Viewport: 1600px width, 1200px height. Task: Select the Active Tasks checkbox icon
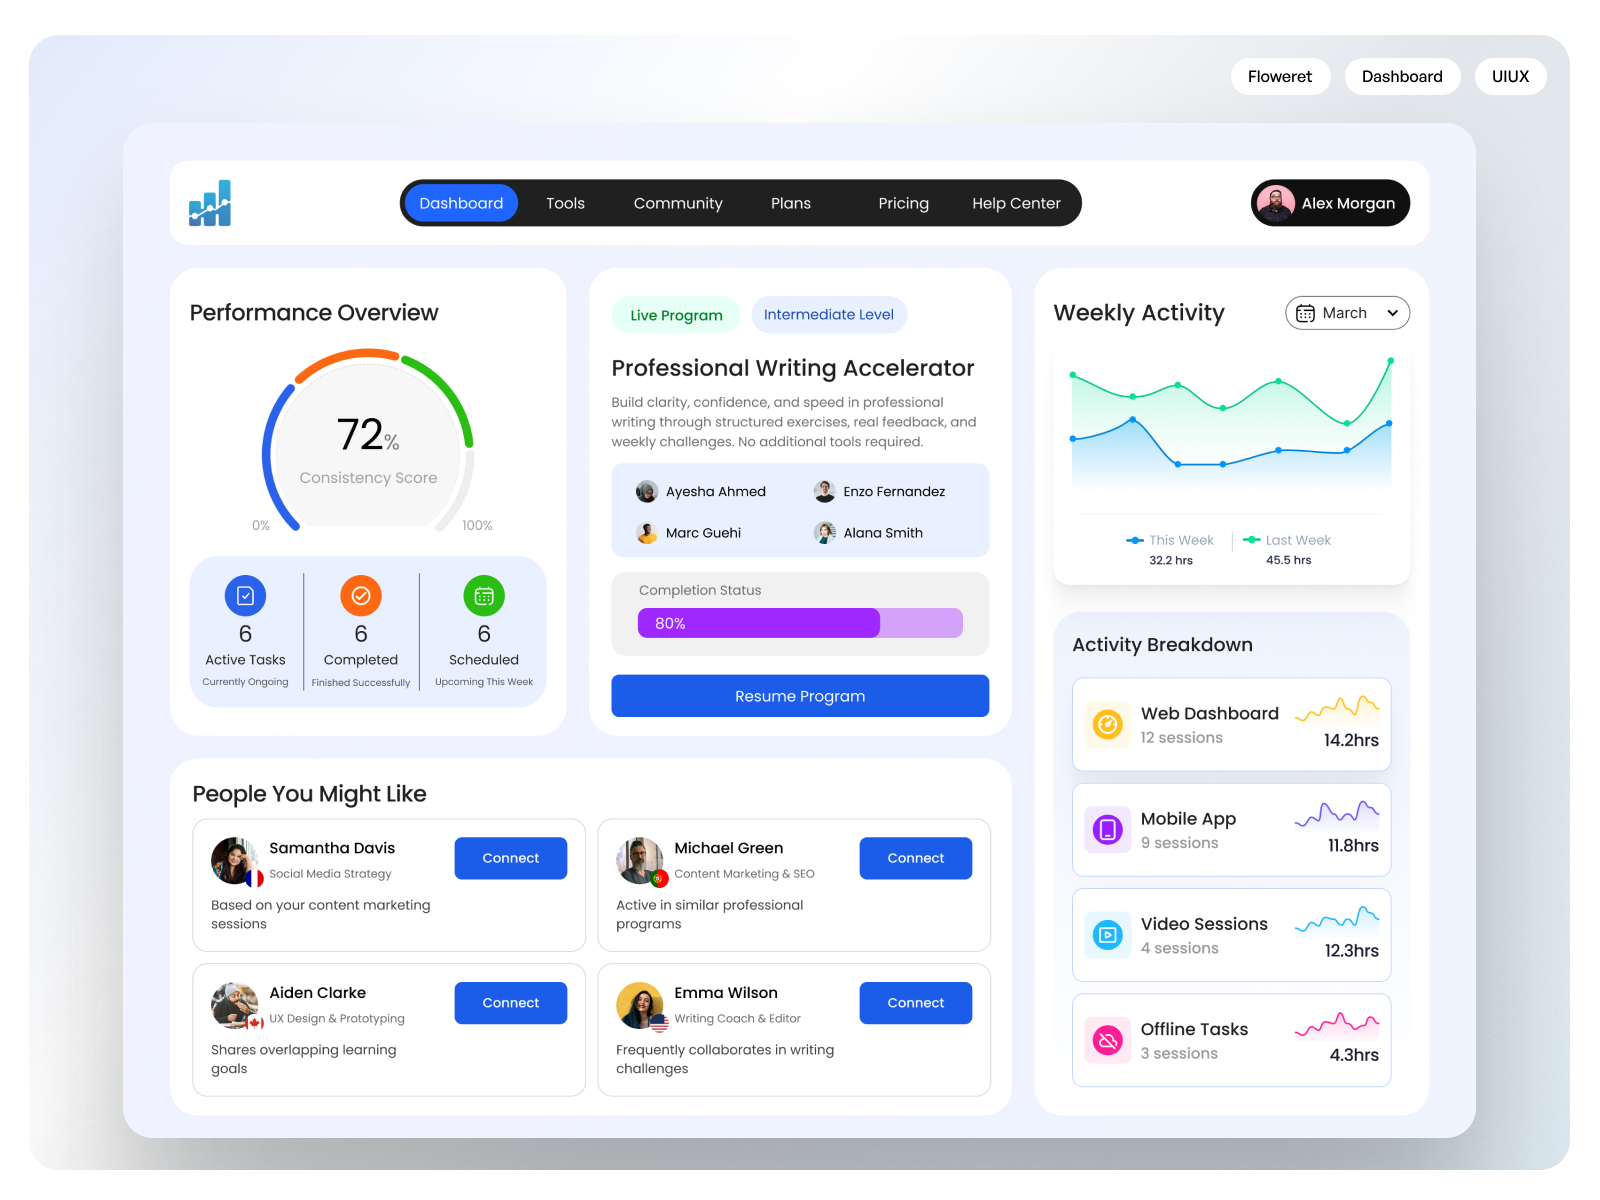point(245,596)
